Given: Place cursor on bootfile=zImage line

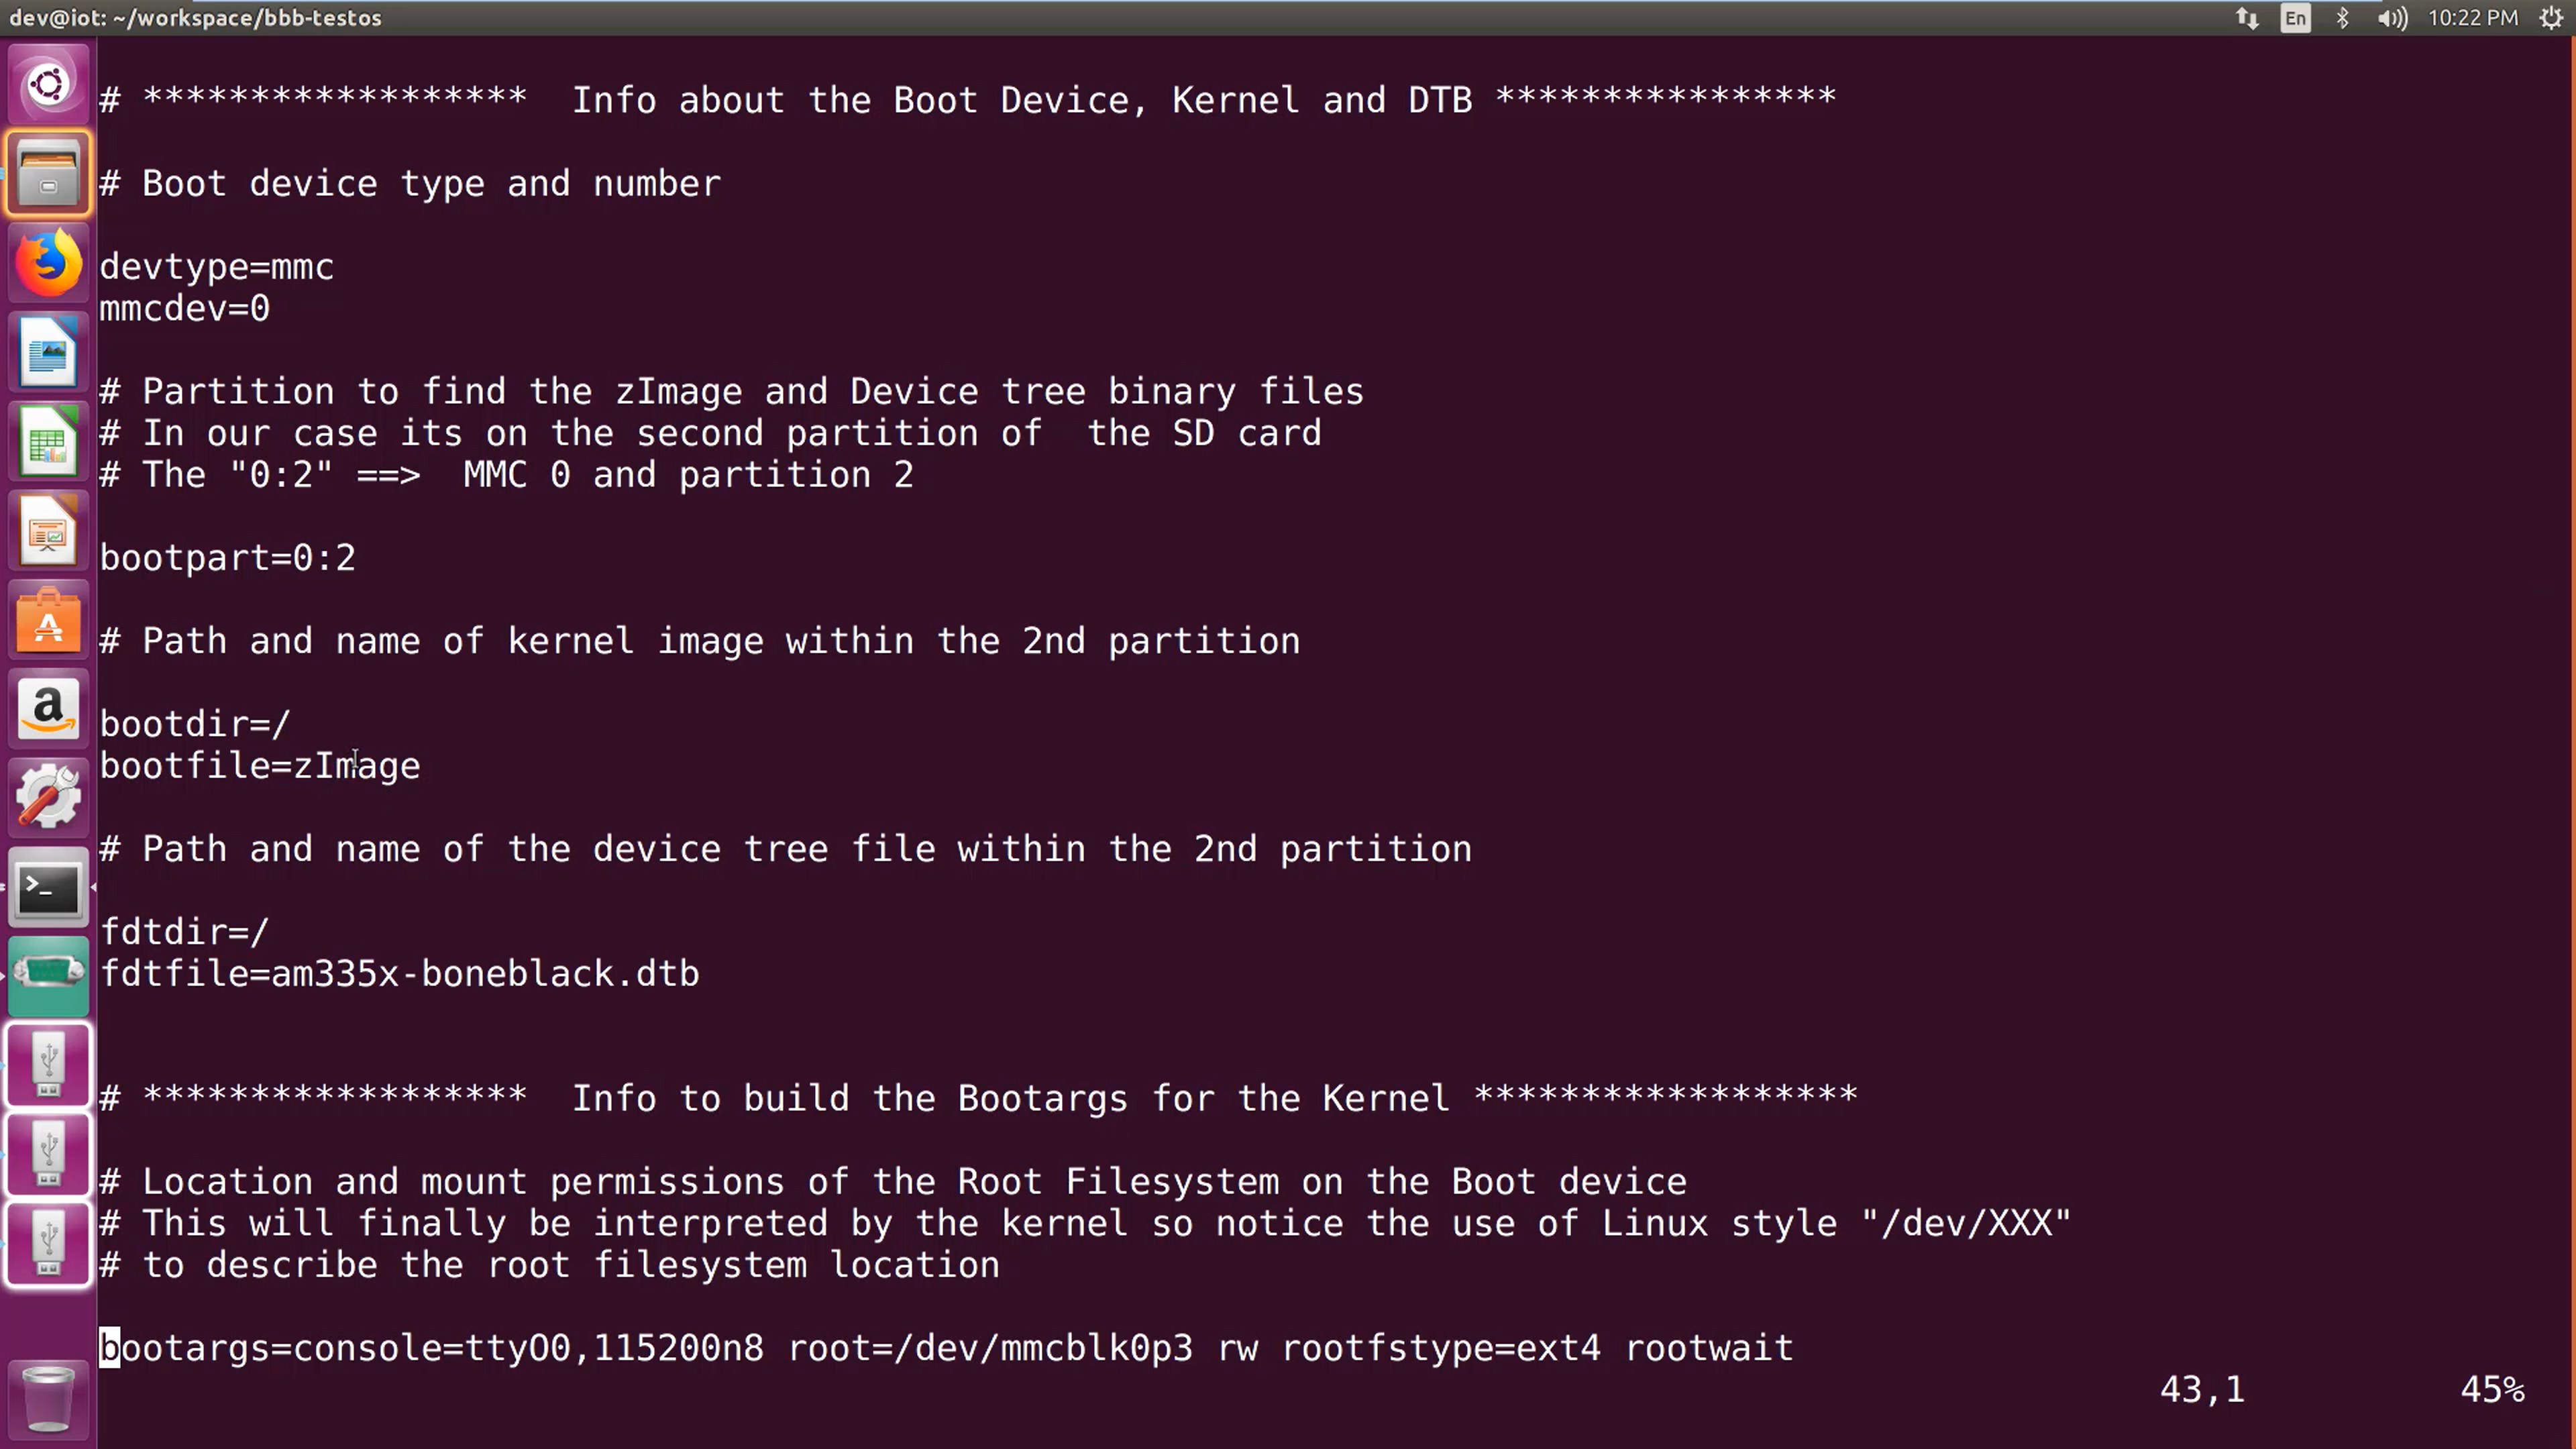Looking at the screenshot, I should [x=260, y=766].
